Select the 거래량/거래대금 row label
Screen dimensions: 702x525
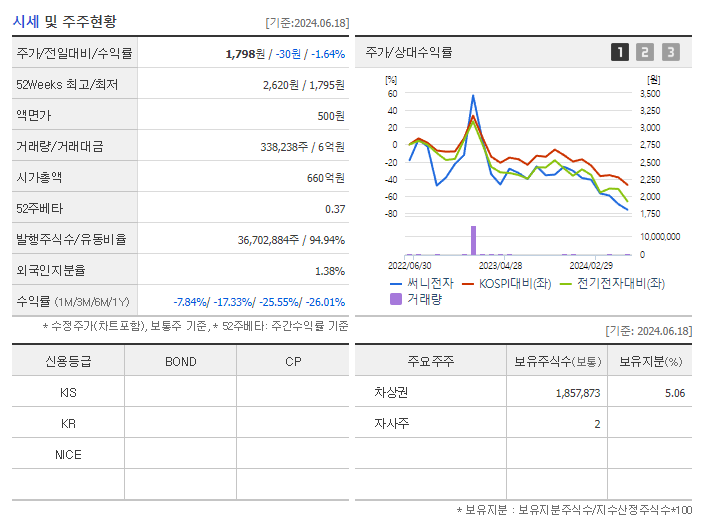[x=60, y=146]
